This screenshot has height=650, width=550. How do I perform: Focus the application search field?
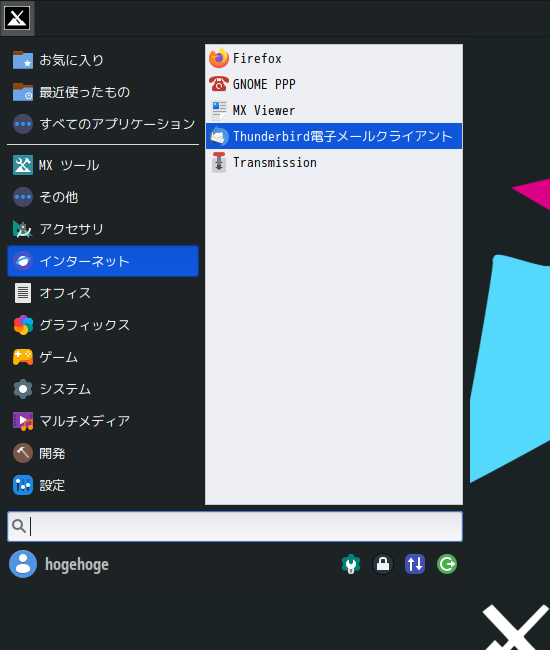[235, 526]
